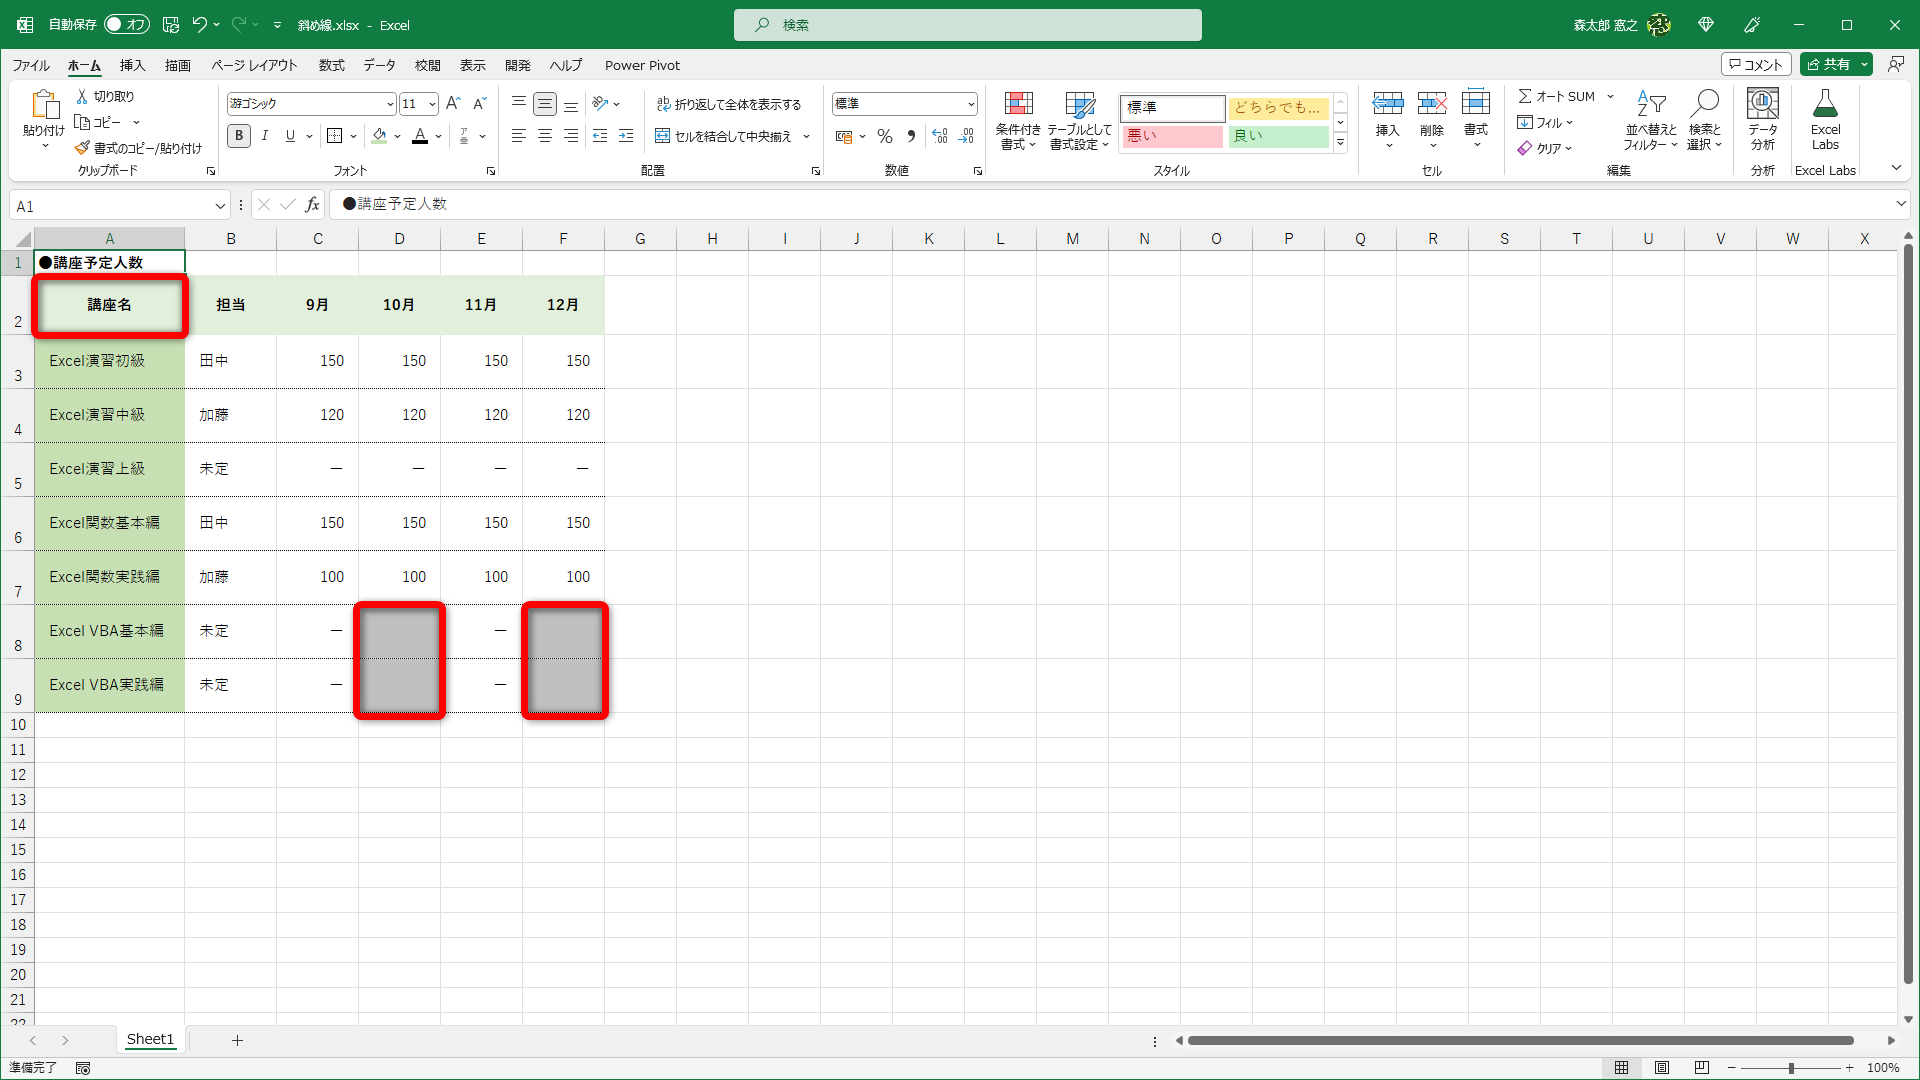Click the Insert Function fx icon
This screenshot has height=1080, width=1920.
[x=313, y=205]
